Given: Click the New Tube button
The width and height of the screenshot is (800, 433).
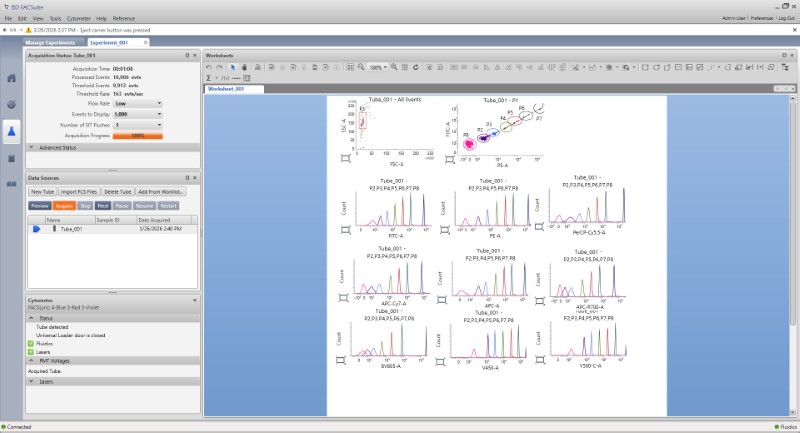Looking at the screenshot, I should point(42,192).
